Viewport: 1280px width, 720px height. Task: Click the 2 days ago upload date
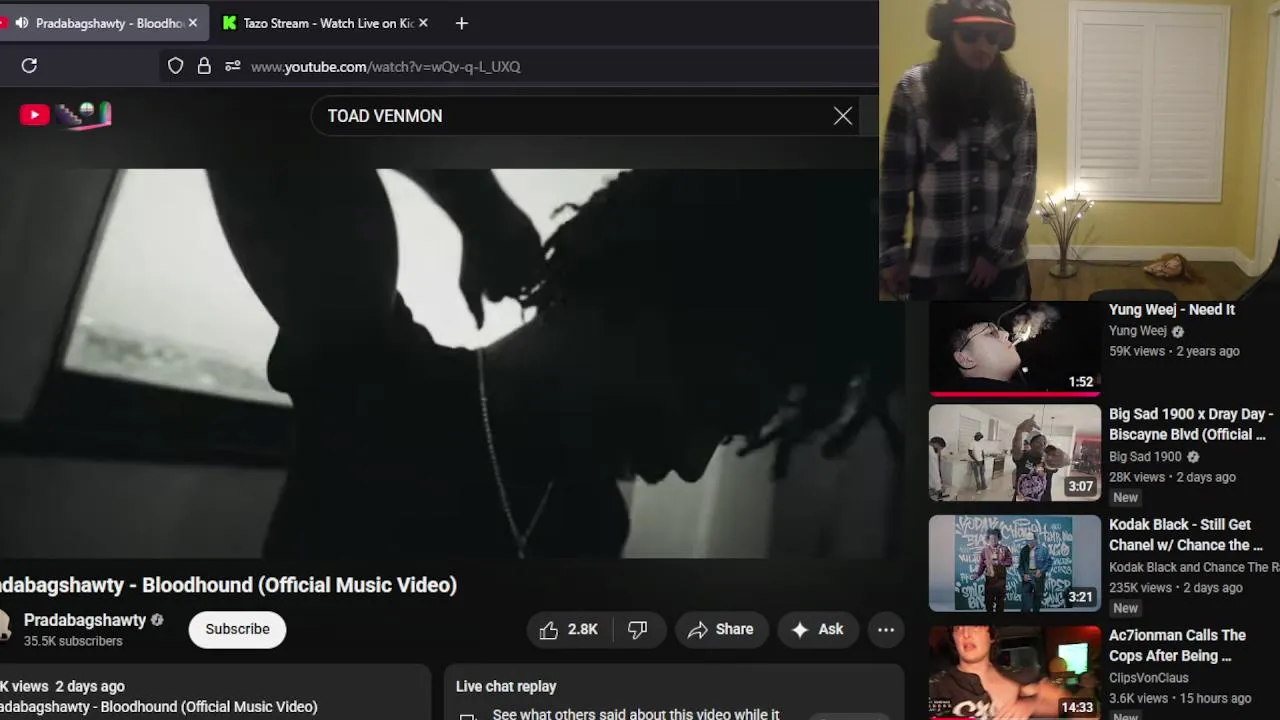tap(90, 686)
